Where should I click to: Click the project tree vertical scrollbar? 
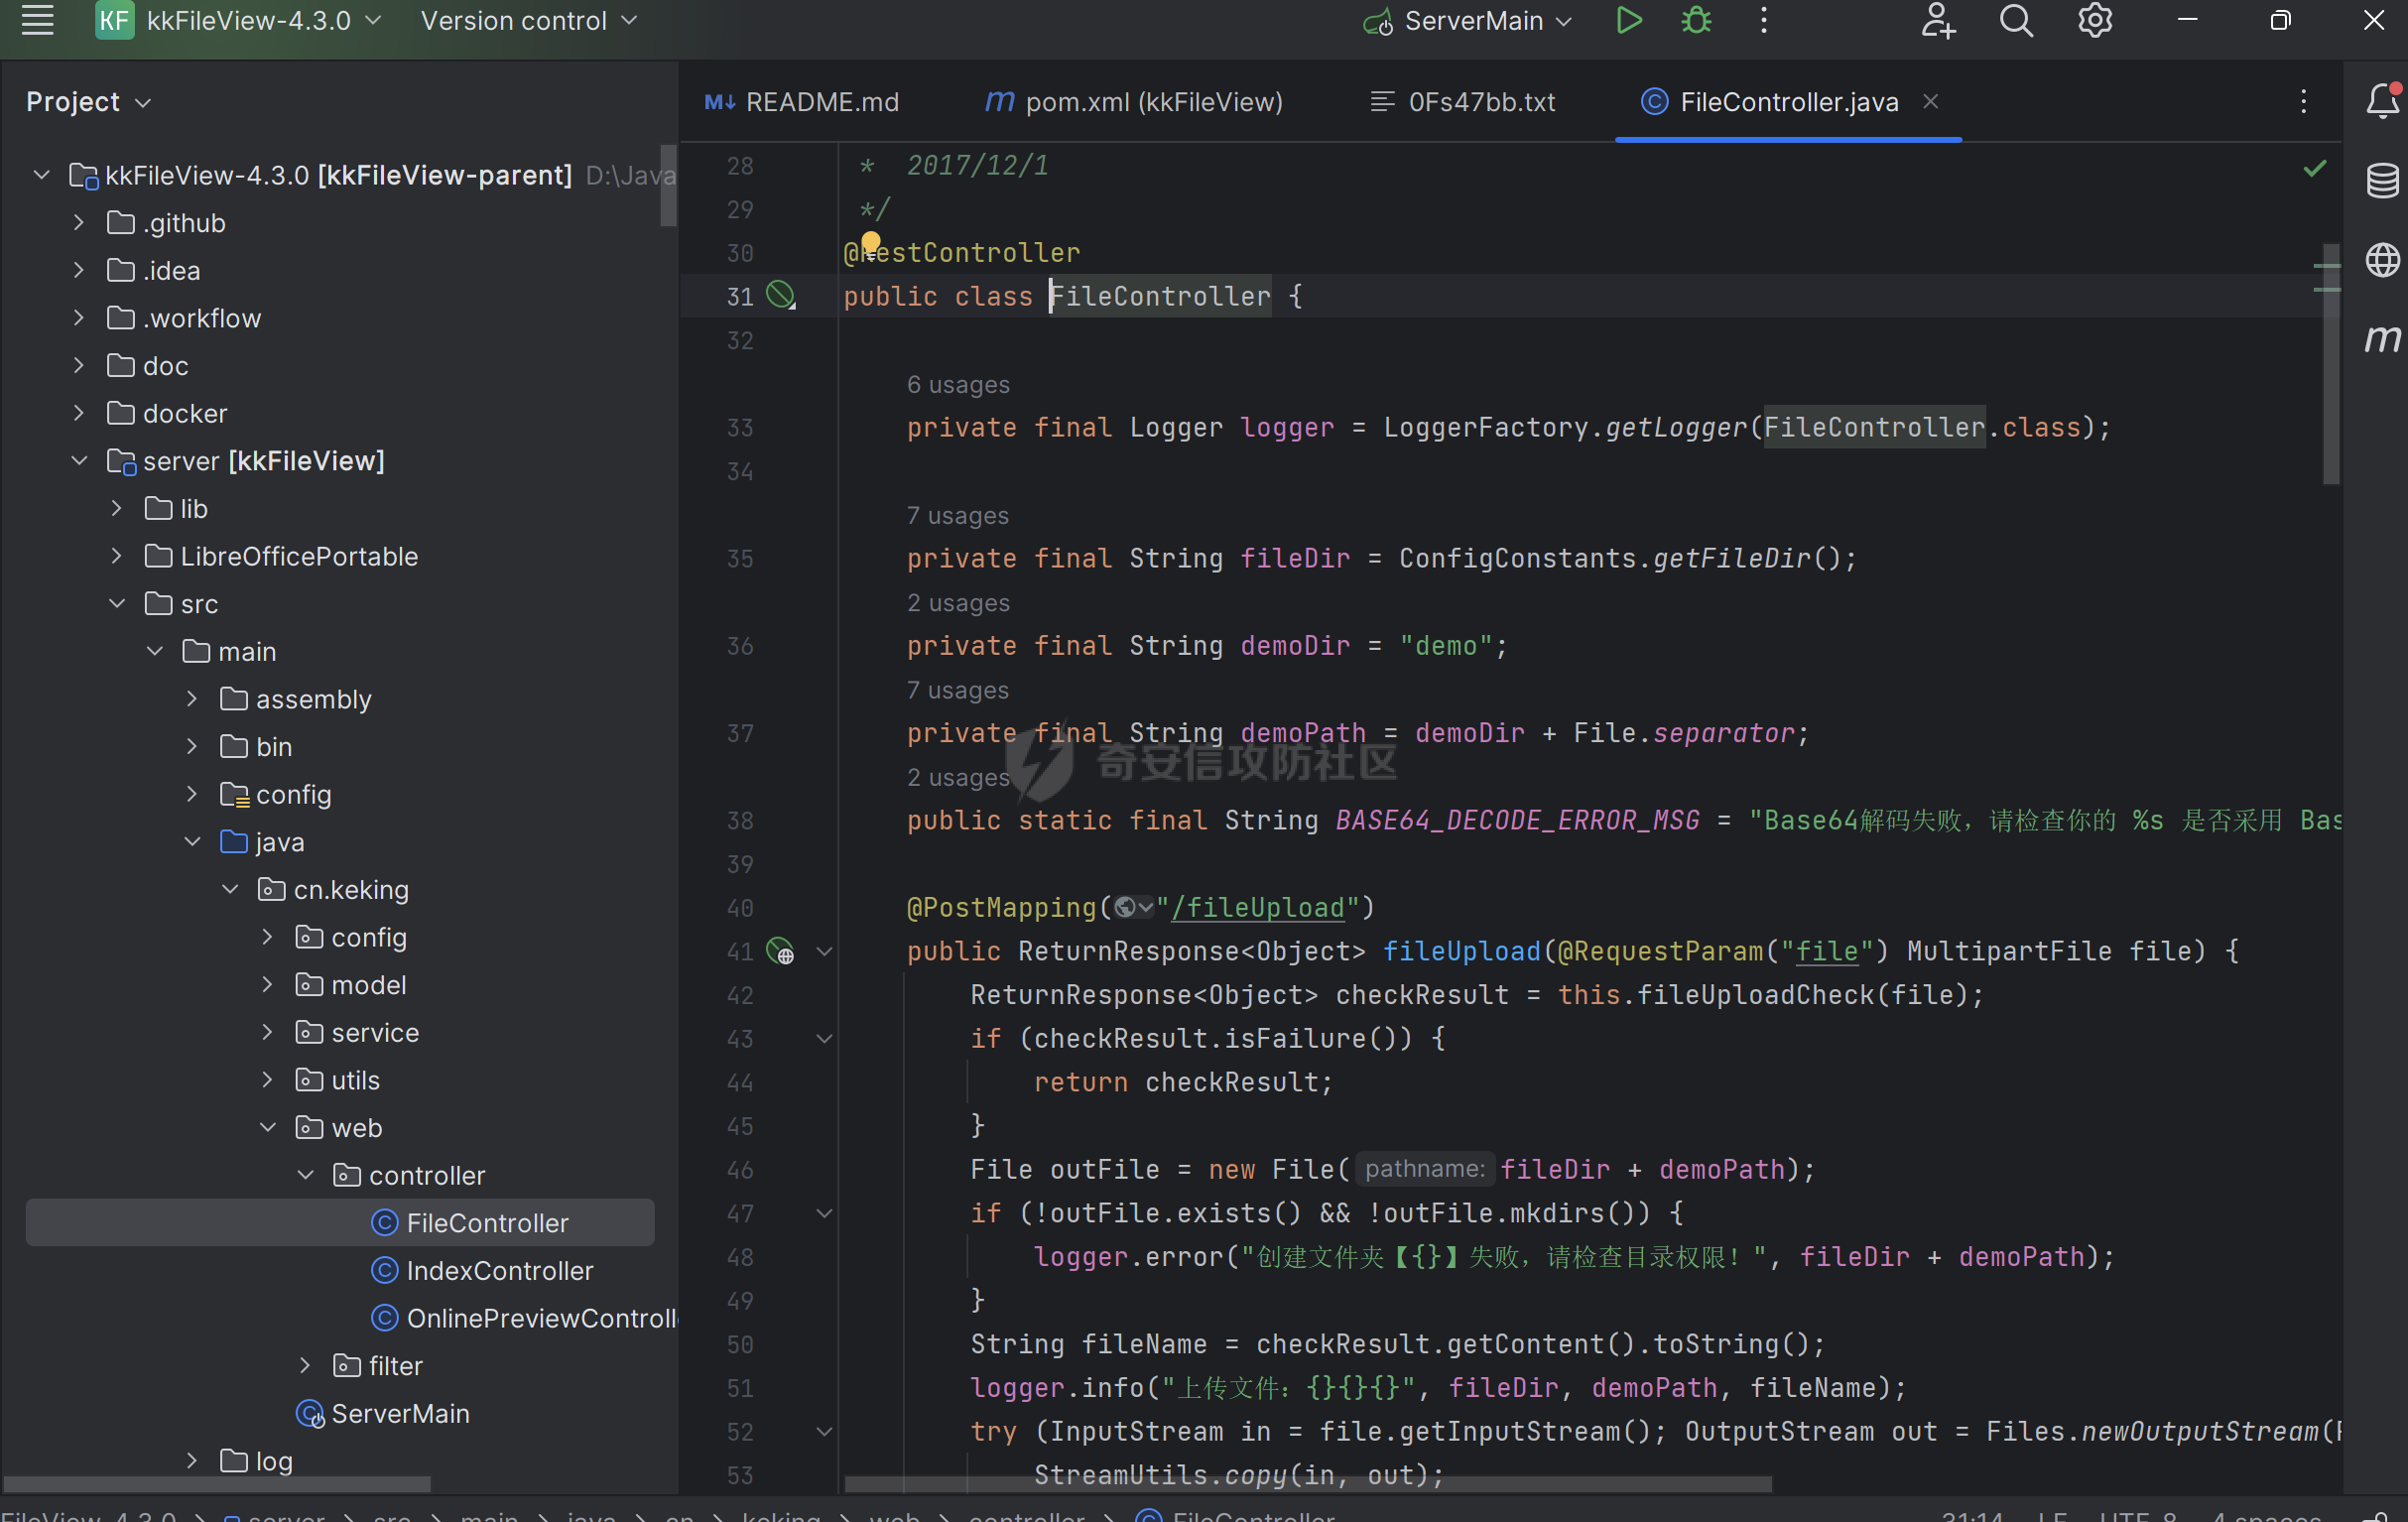click(668, 185)
